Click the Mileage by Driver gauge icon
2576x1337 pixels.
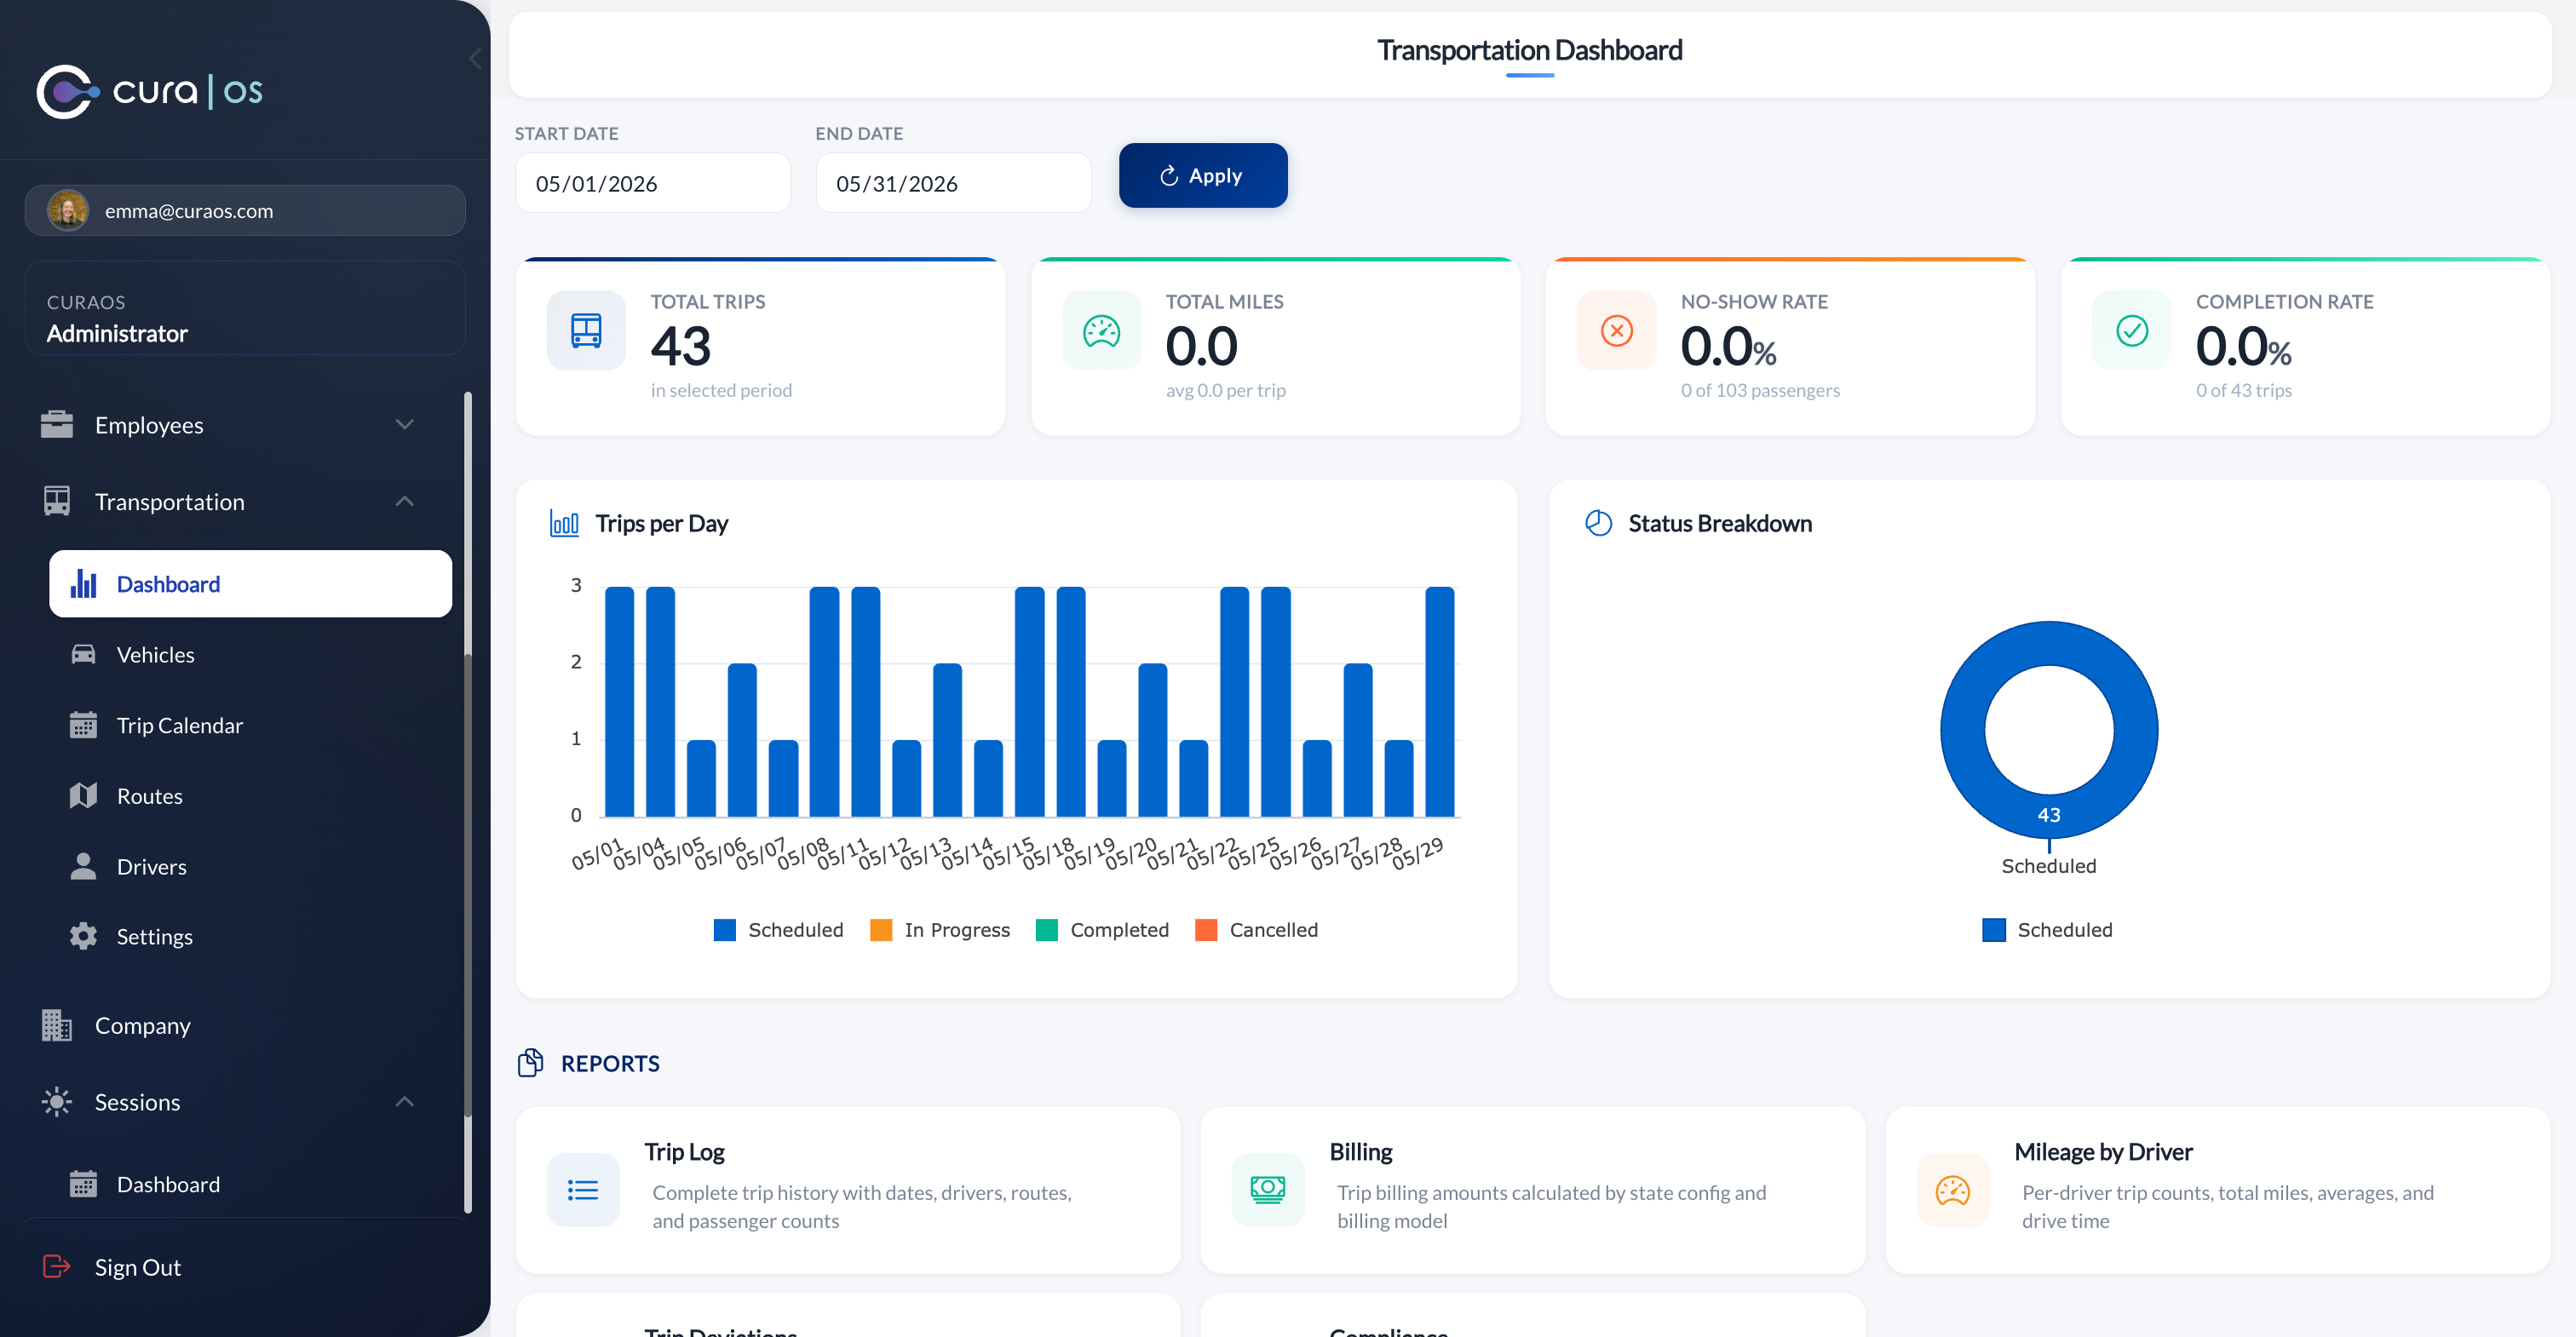pyautogui.click(x=1953, y=1190)
